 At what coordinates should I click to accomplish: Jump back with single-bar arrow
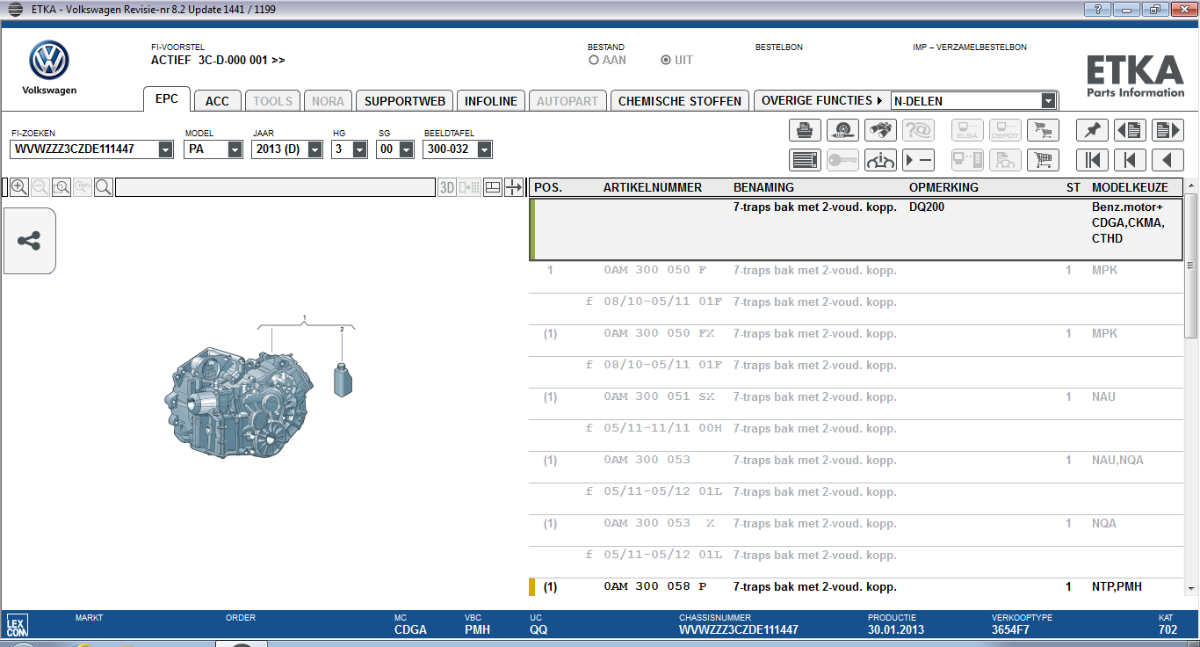tap(1130, 160)
